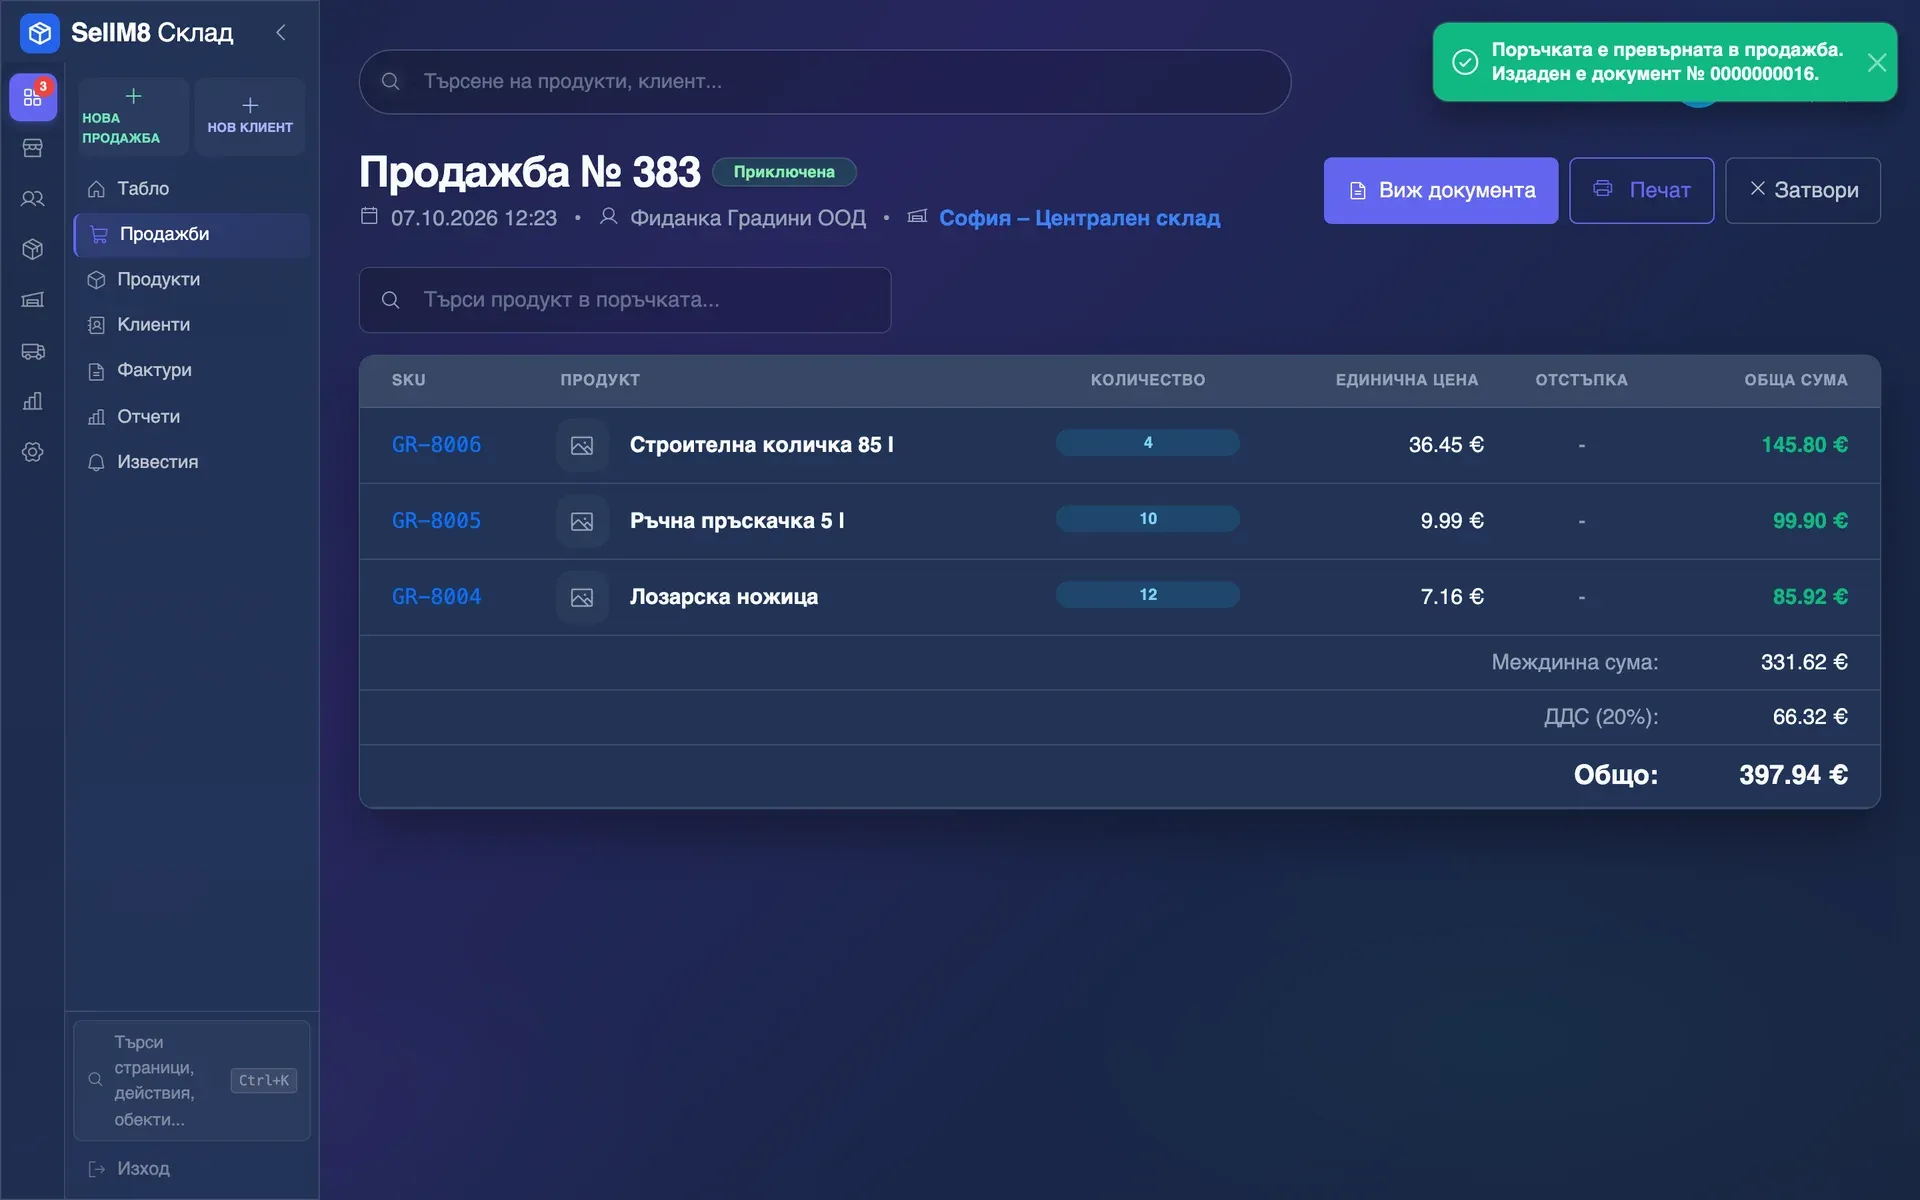
Task: Click the Печат button
Action: (1641, 190)
